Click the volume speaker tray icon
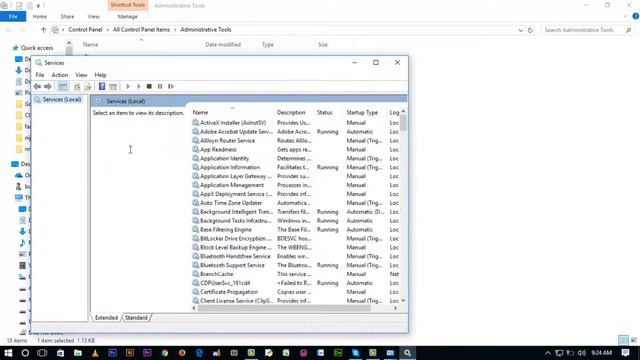The image size is (640, 360). click(x=582, y=353)
